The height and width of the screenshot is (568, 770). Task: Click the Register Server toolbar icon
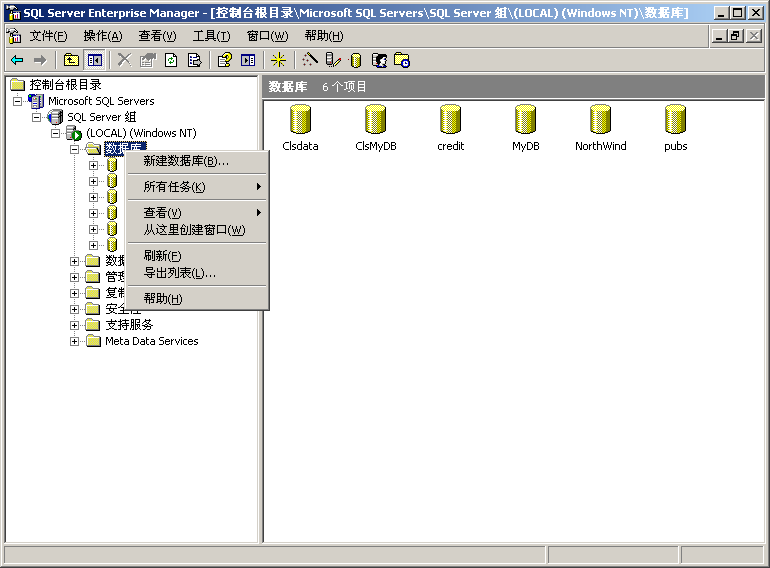[333, 60]
